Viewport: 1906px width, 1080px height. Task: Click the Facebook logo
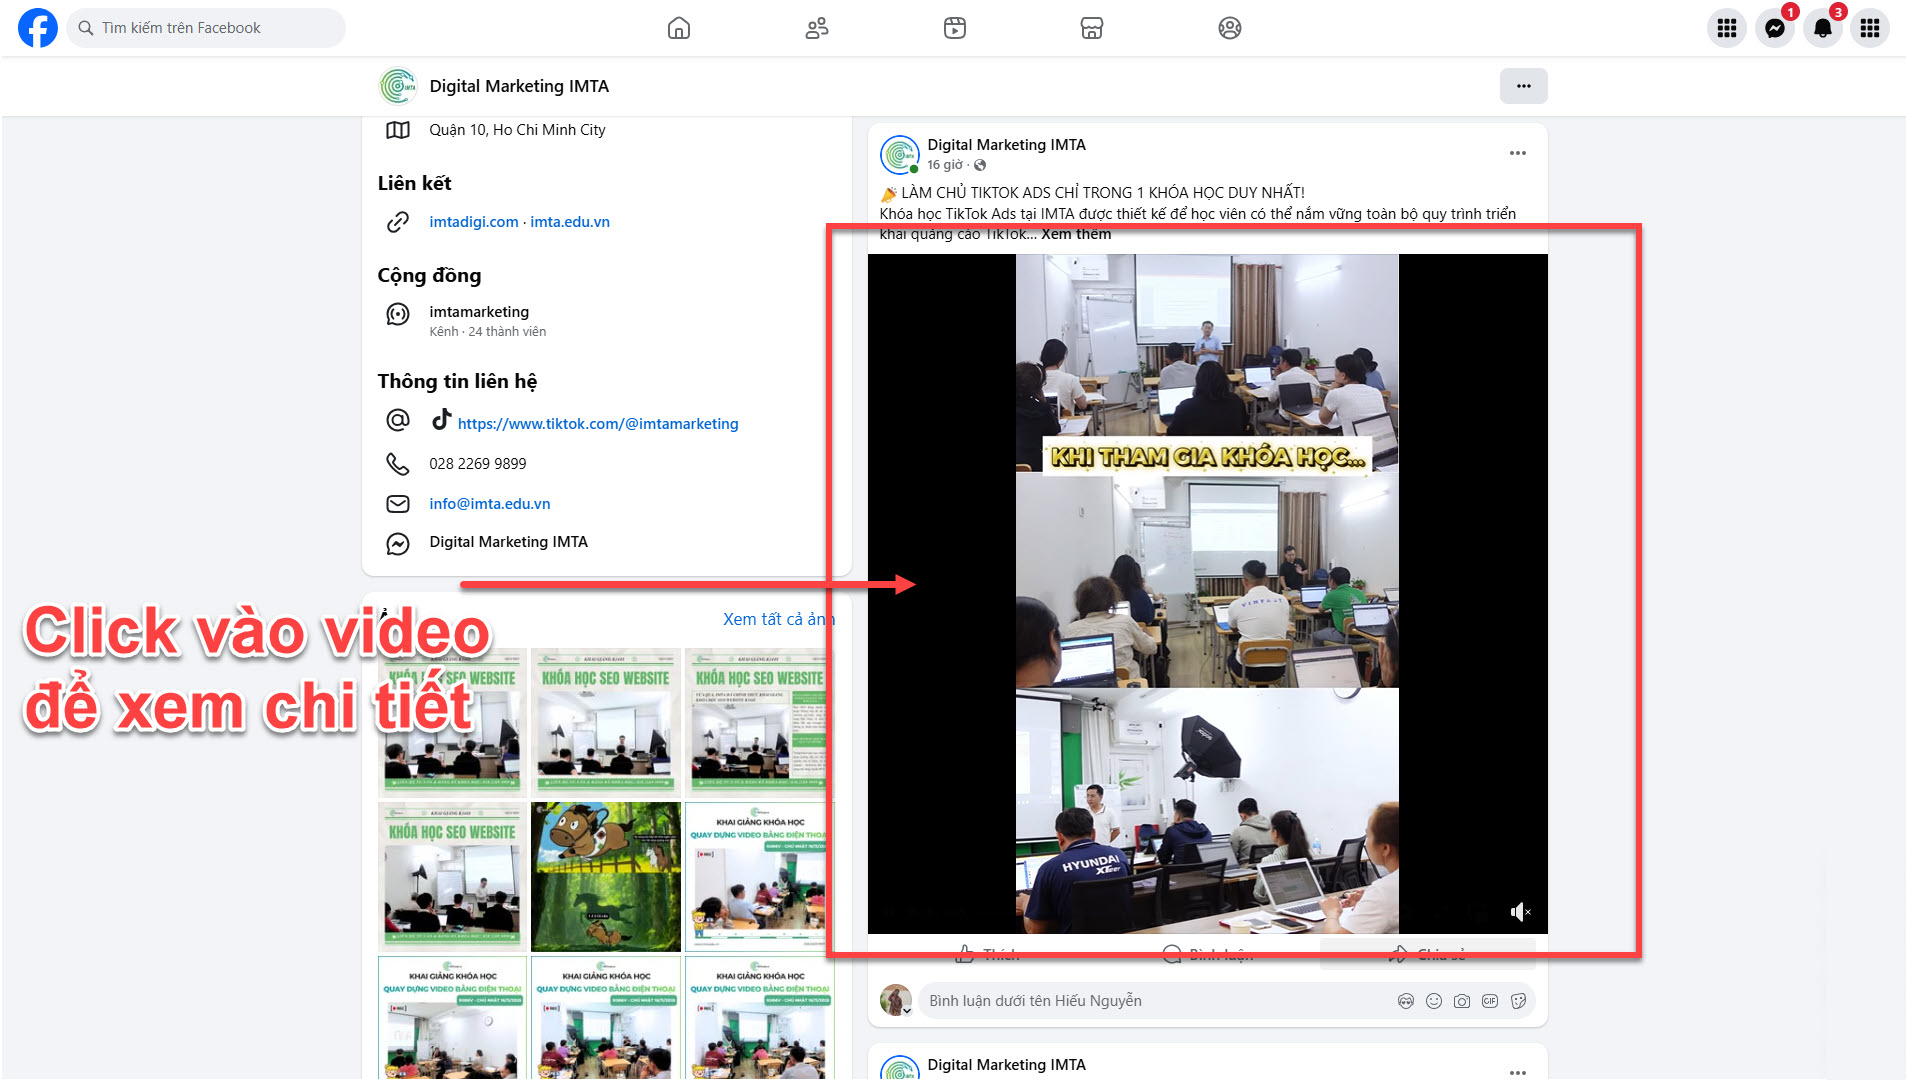click(37, 28)
